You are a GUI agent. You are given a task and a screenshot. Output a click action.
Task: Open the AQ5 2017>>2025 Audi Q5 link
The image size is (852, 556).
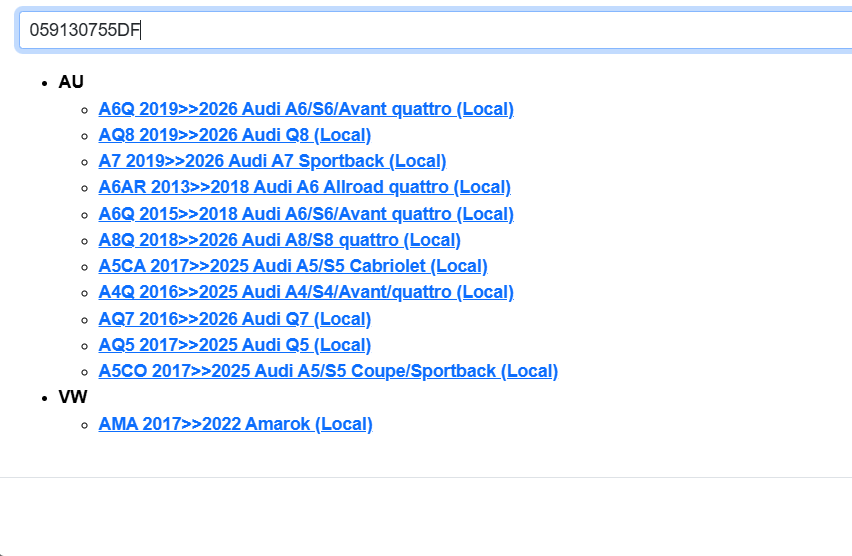pyautogui.click(x=234, y=345)
